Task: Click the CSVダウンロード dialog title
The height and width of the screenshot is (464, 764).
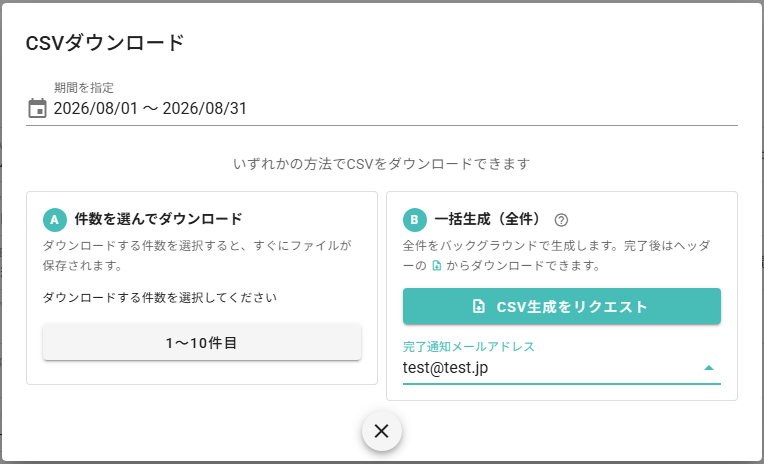Action: (x=105, y=43)
